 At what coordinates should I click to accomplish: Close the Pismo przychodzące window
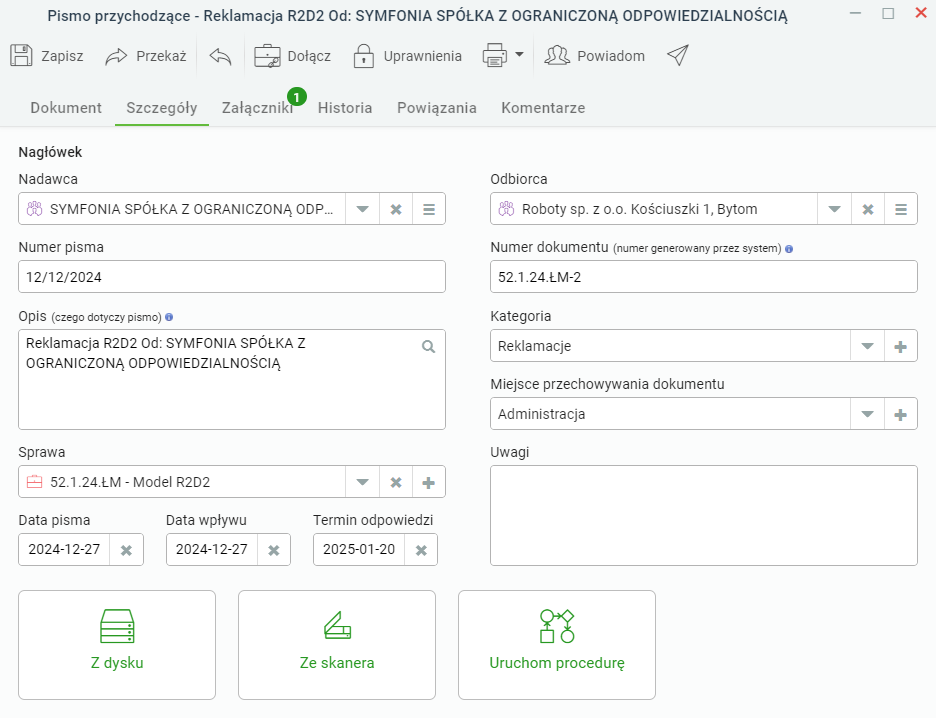[921, 13]
